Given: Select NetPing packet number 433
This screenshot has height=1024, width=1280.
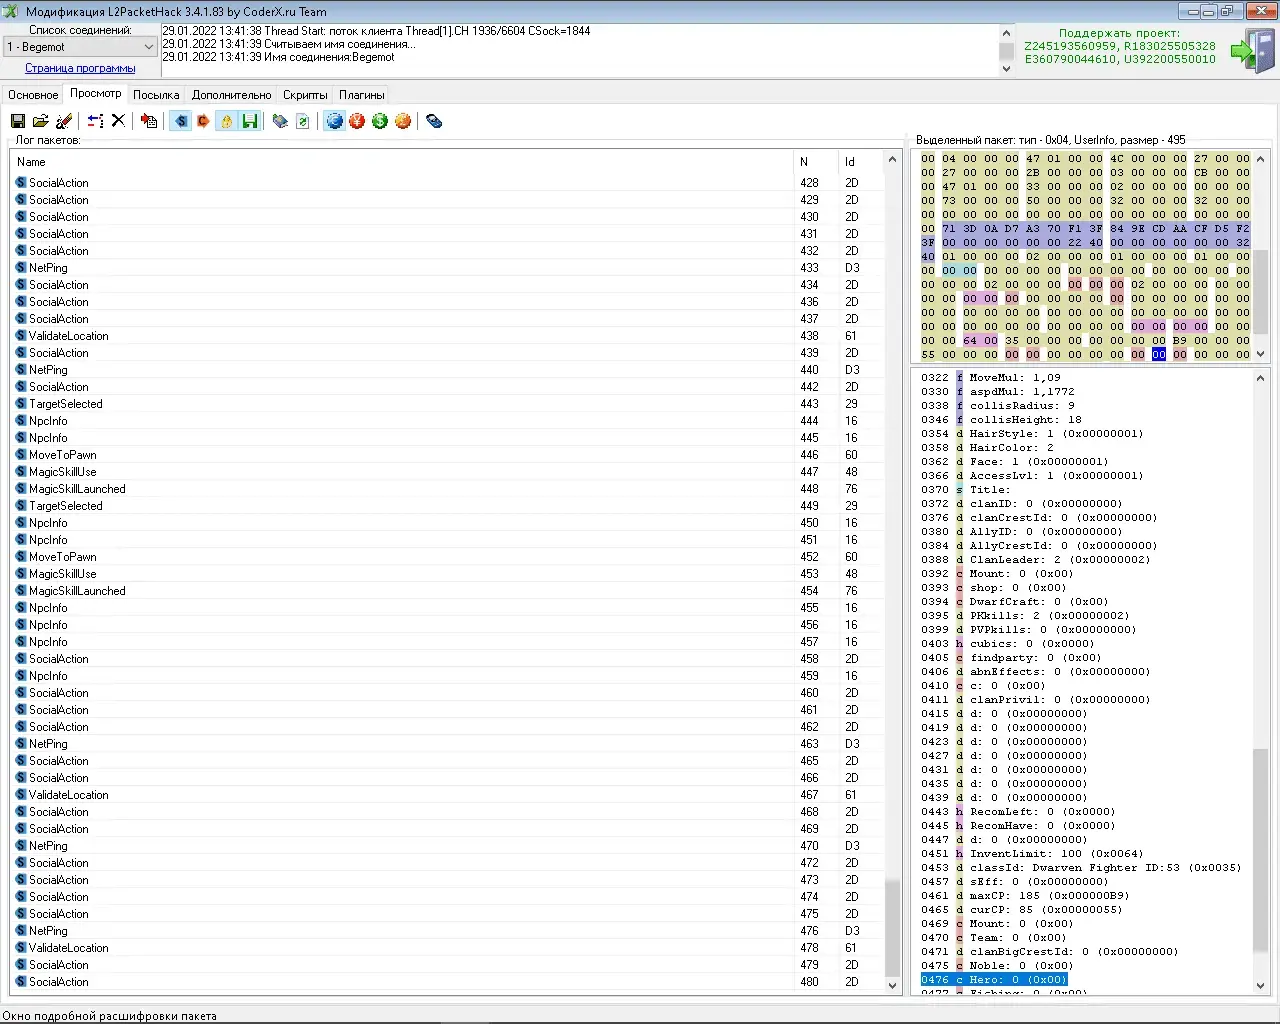Looking at the screenshot, I should 448,268.
